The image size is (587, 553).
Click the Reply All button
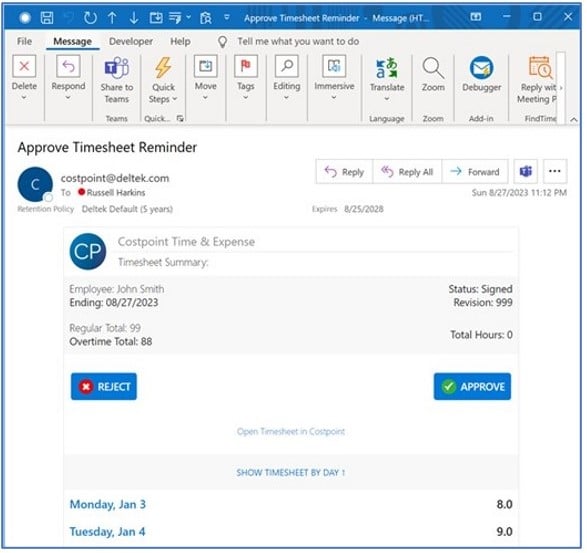pos(407,171)
